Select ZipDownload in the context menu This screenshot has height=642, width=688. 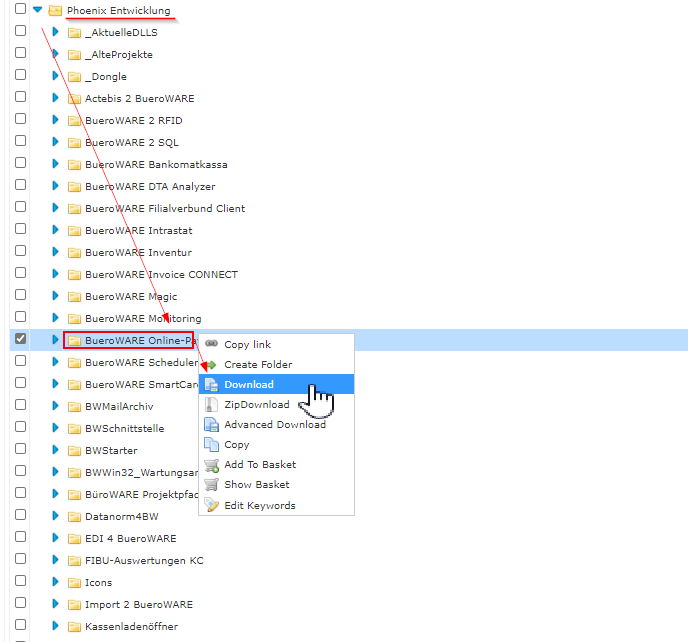[276, 404]
